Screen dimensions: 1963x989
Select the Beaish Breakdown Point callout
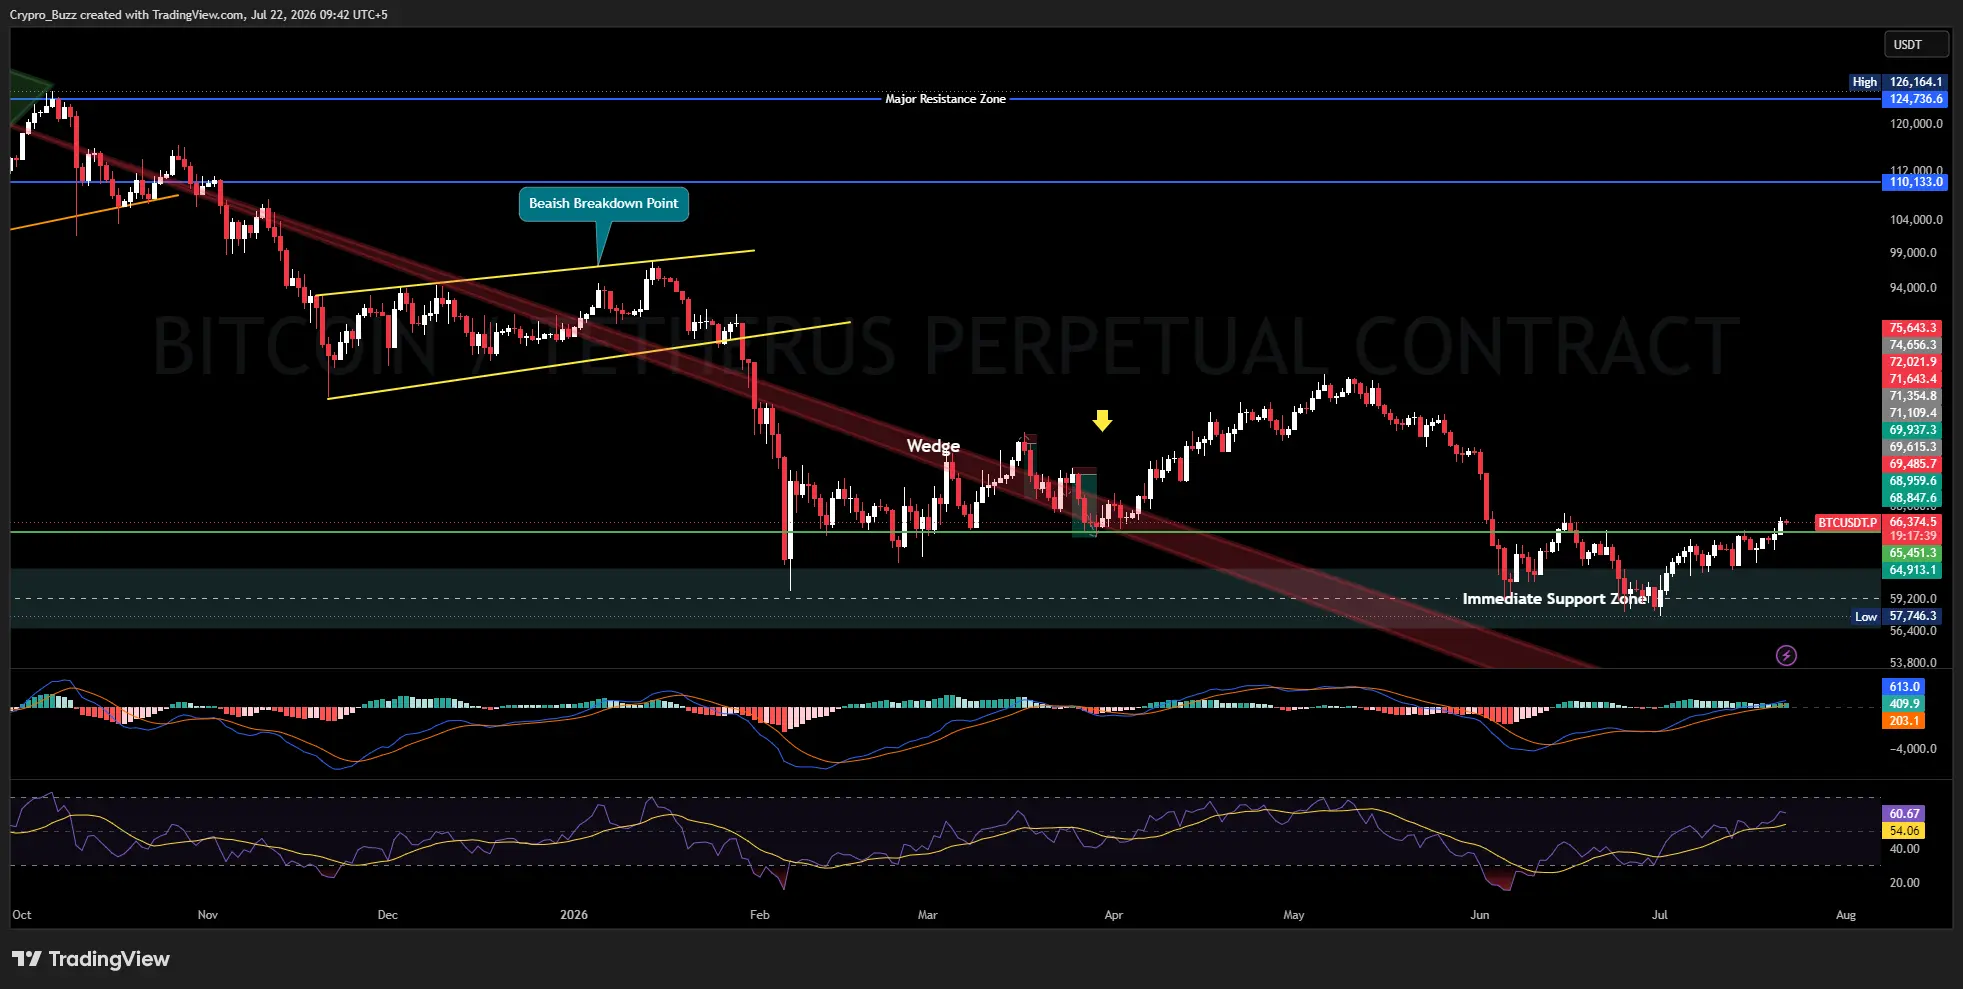(603, 203)
